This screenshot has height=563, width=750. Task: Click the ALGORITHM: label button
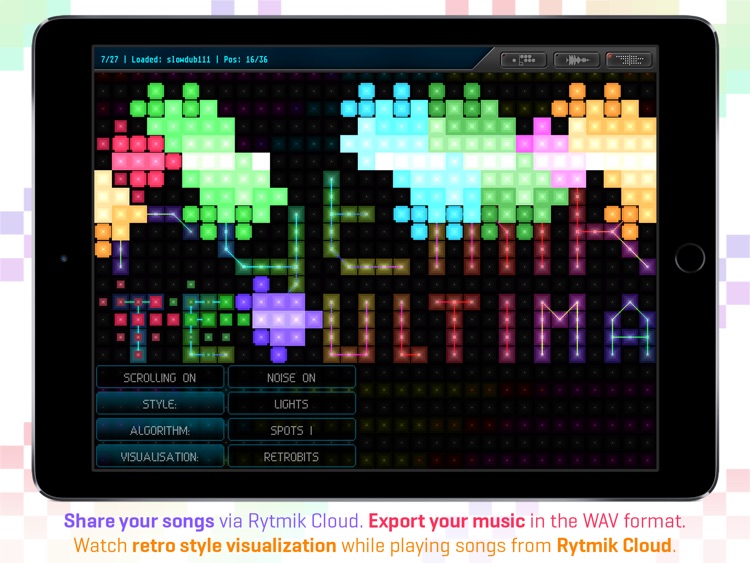click(x=160, y=430)
